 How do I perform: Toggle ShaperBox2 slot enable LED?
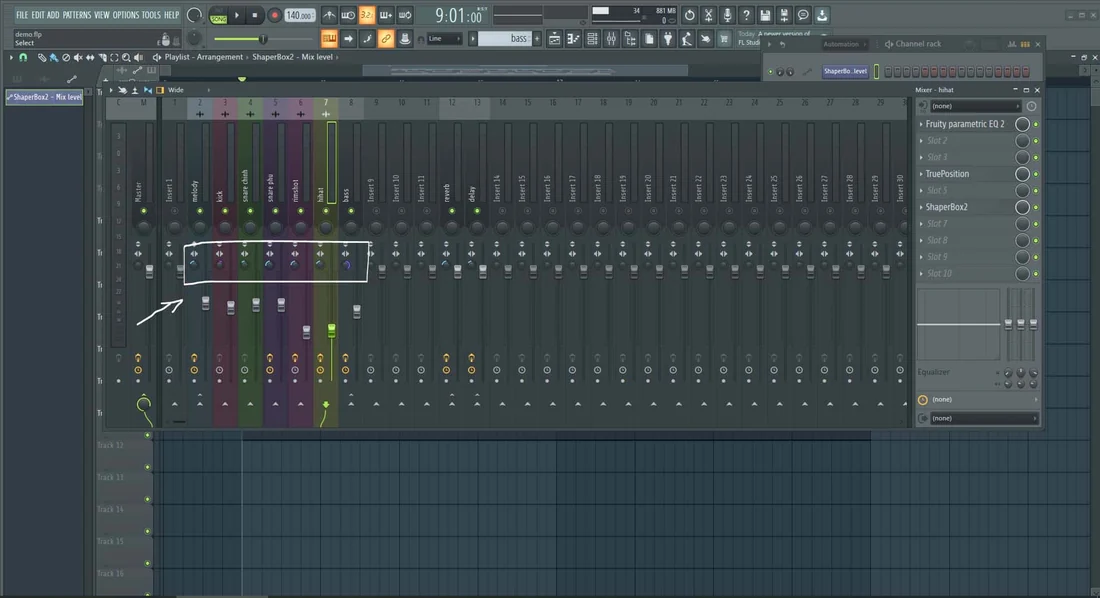coord(1035,207)
